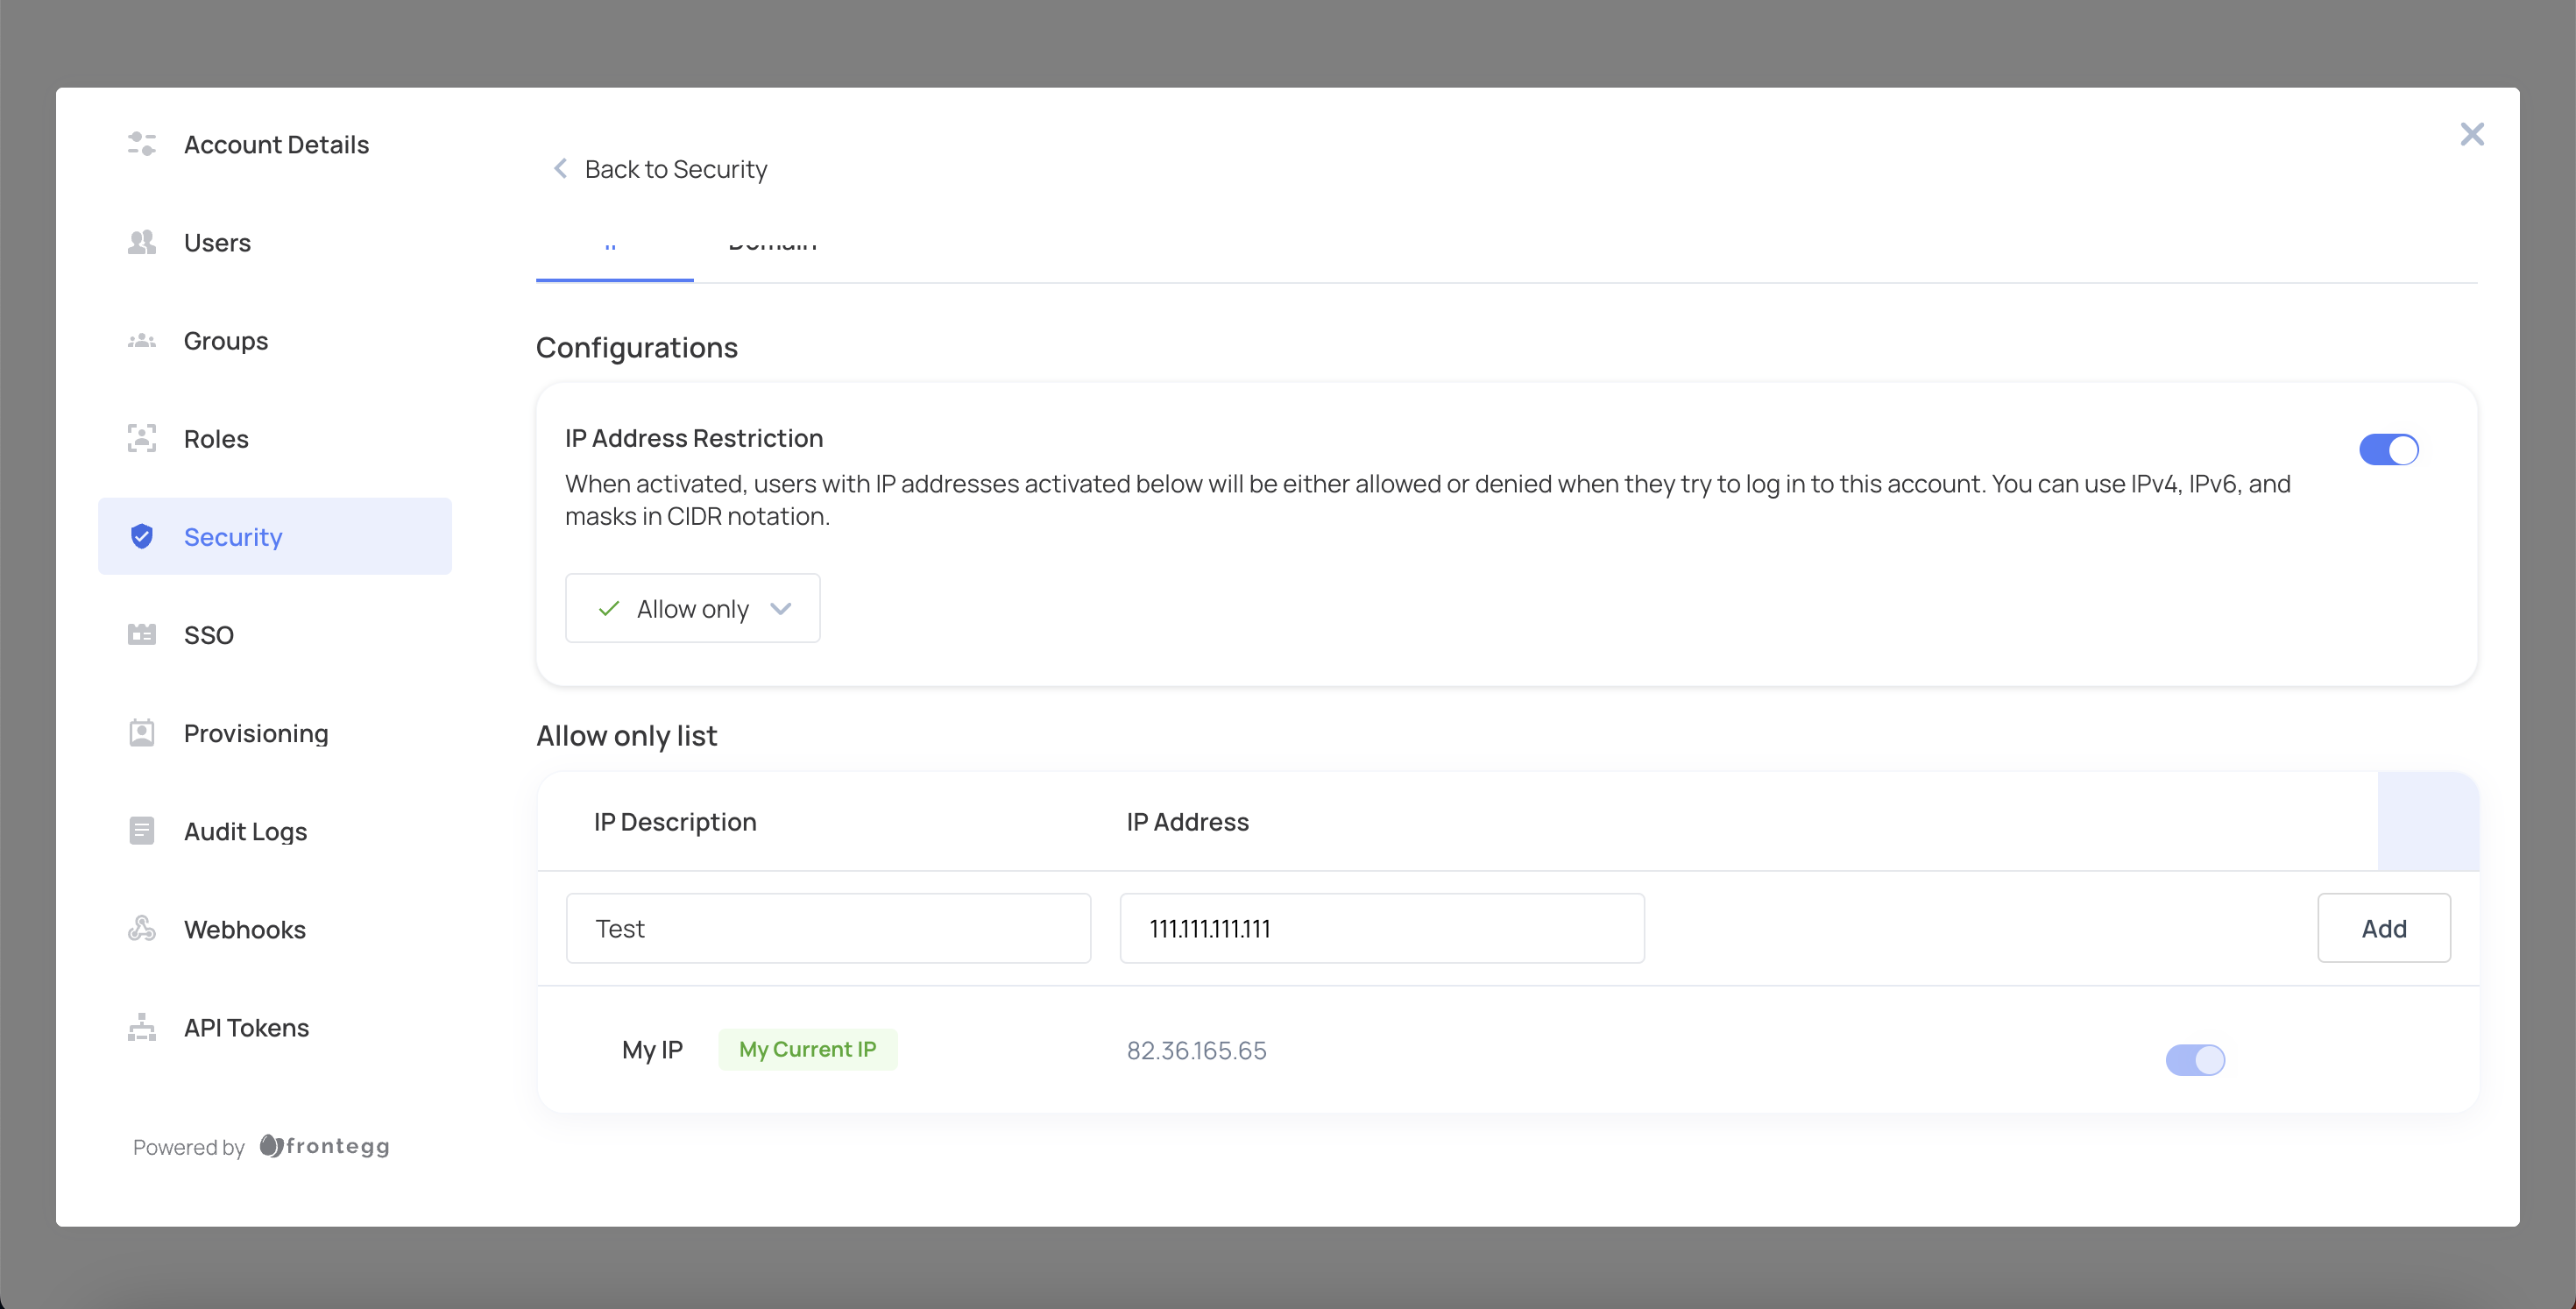2576x1309 pixels.
Task: Click the API Tokens icon in sidebar
Action: coord(142,1027)
